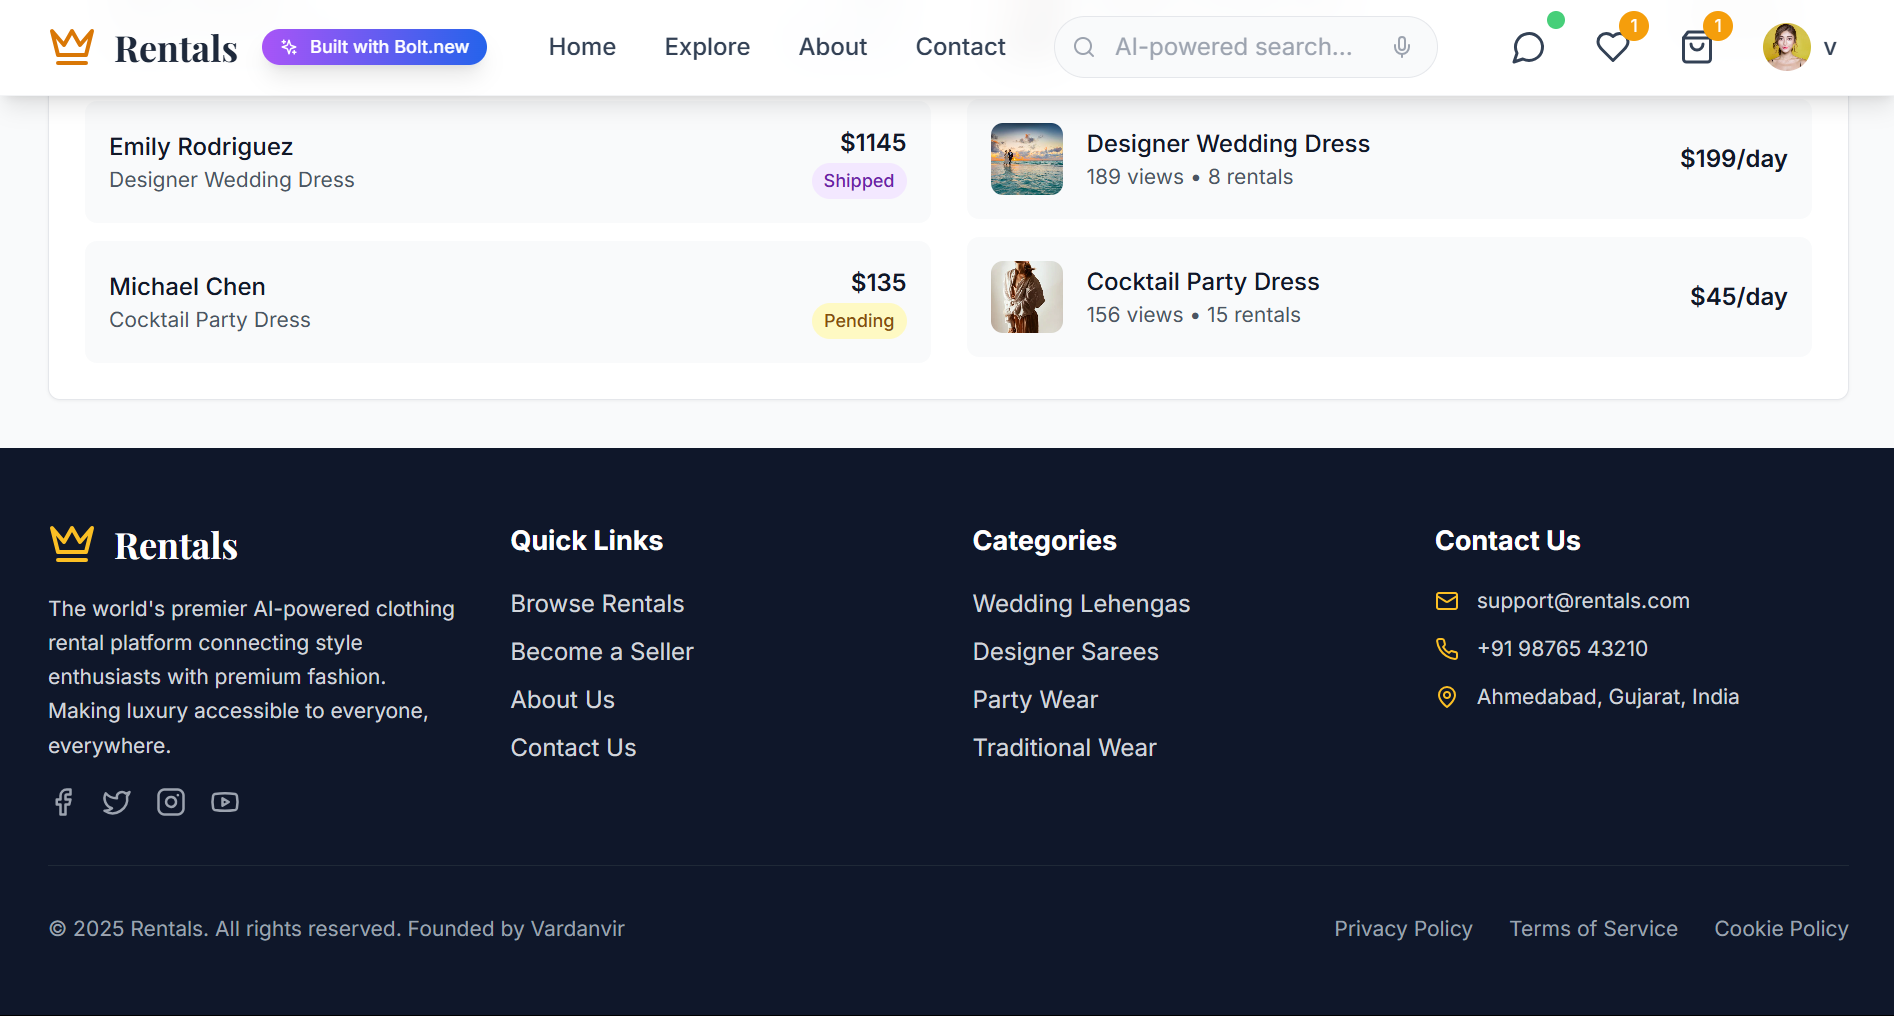The image size is (1894, 1016).
Task: Open the Instagram social link in the footer
Action: [171, 802]
